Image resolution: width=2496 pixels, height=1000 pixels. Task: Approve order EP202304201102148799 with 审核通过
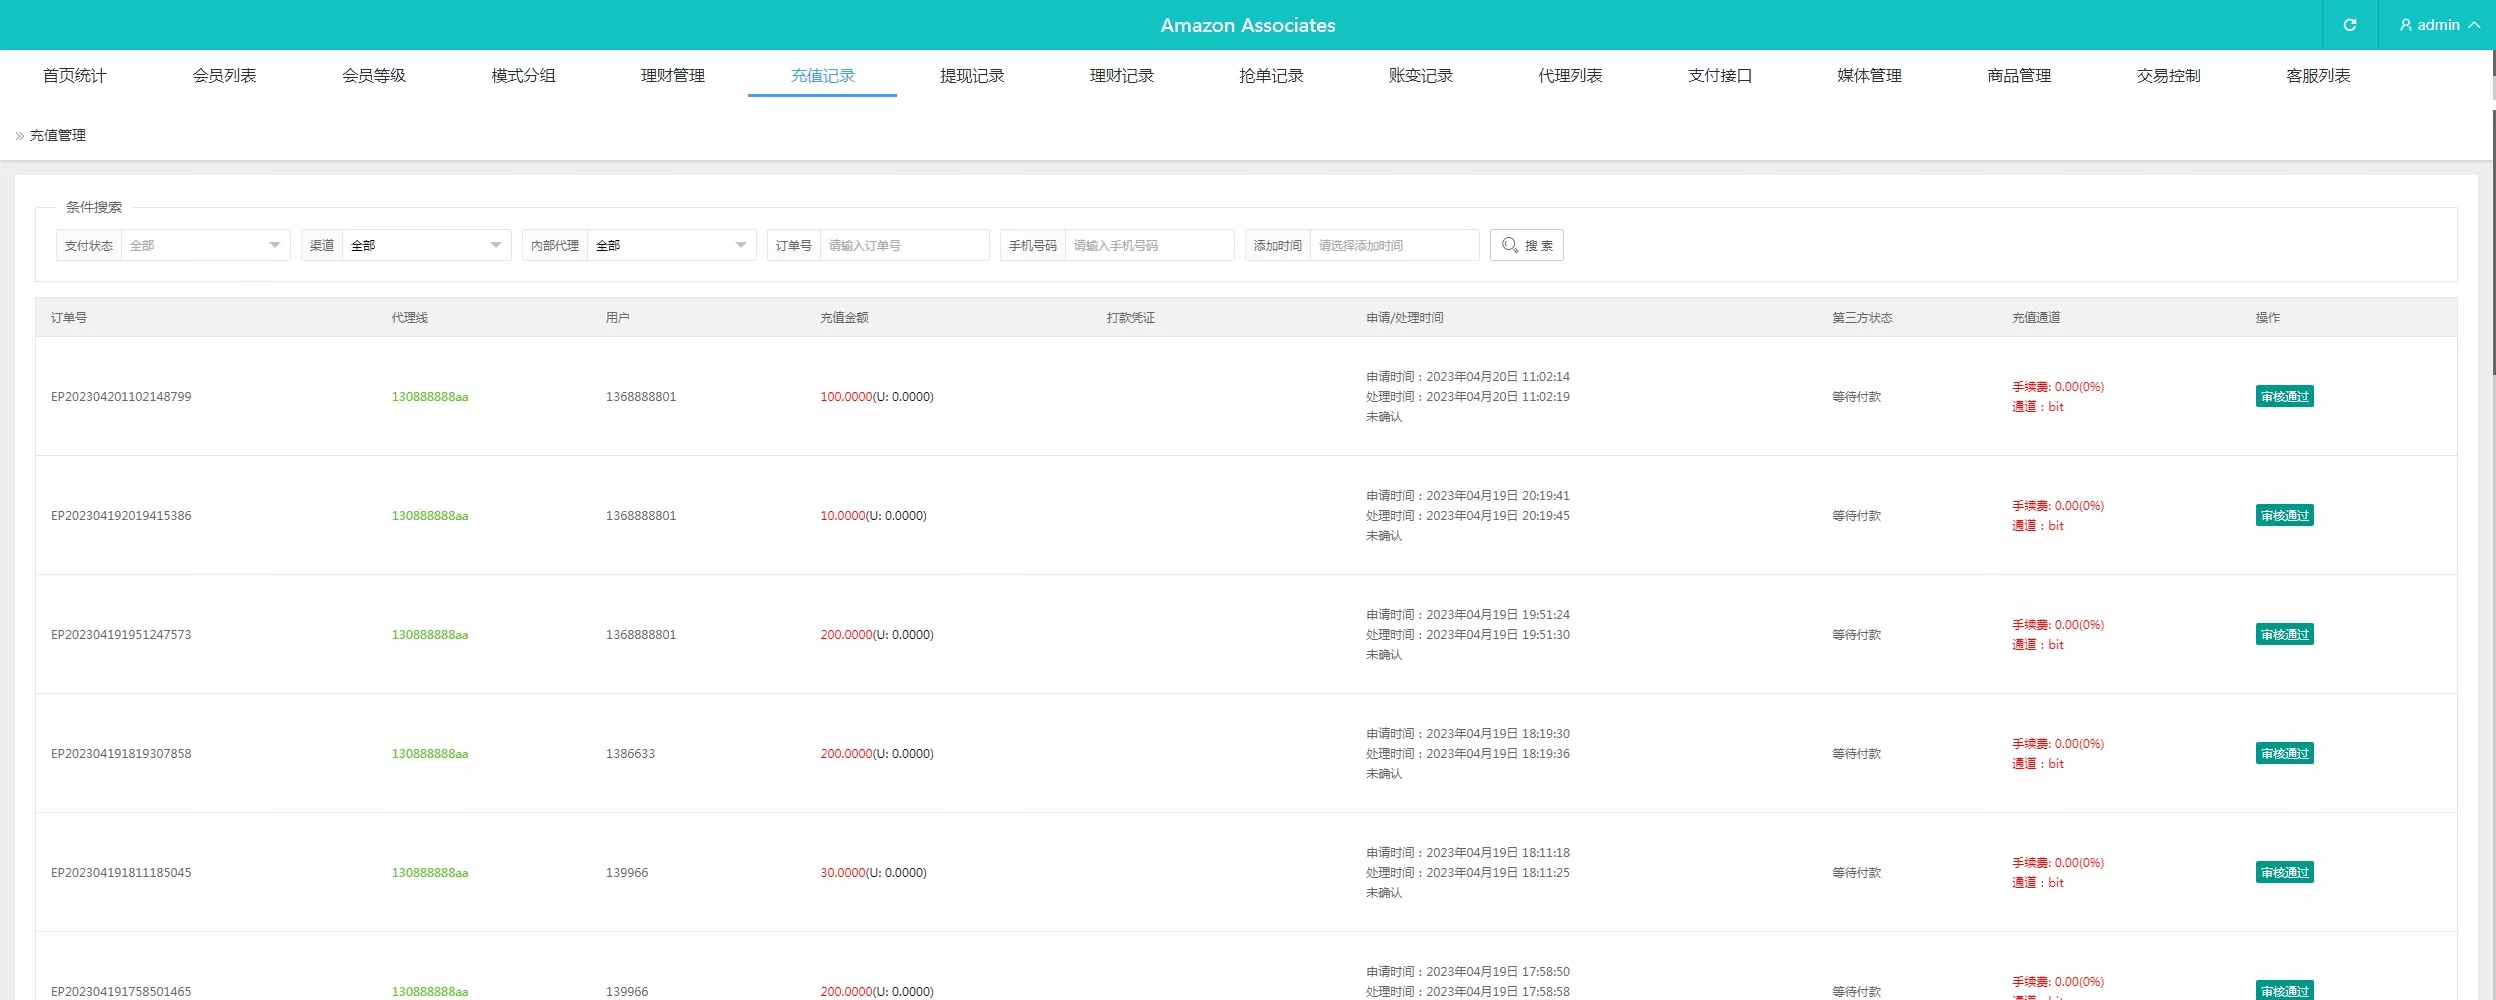pyautogui.click(x=2284, y=397)
